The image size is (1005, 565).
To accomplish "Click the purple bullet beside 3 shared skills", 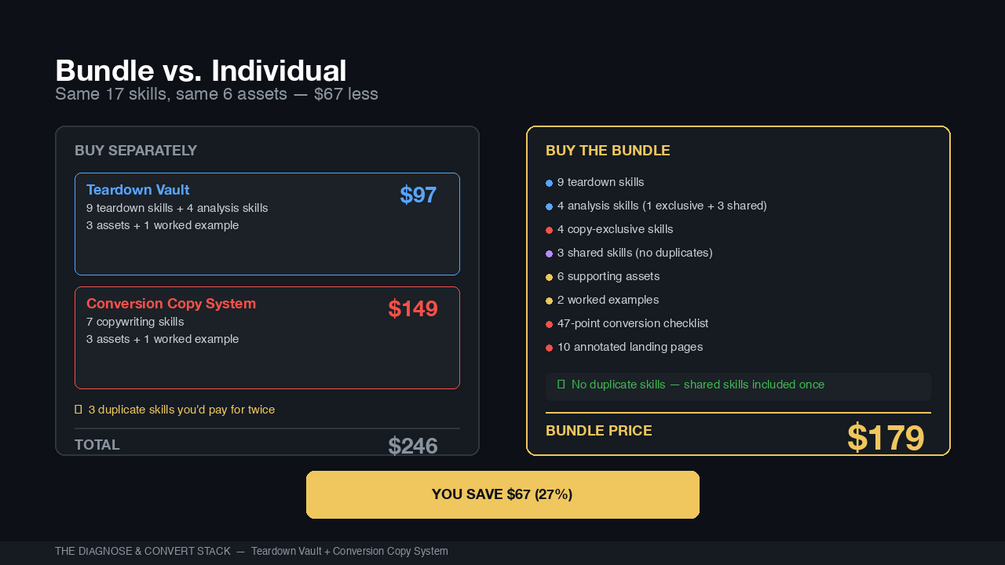I will (x=549, y=254).
